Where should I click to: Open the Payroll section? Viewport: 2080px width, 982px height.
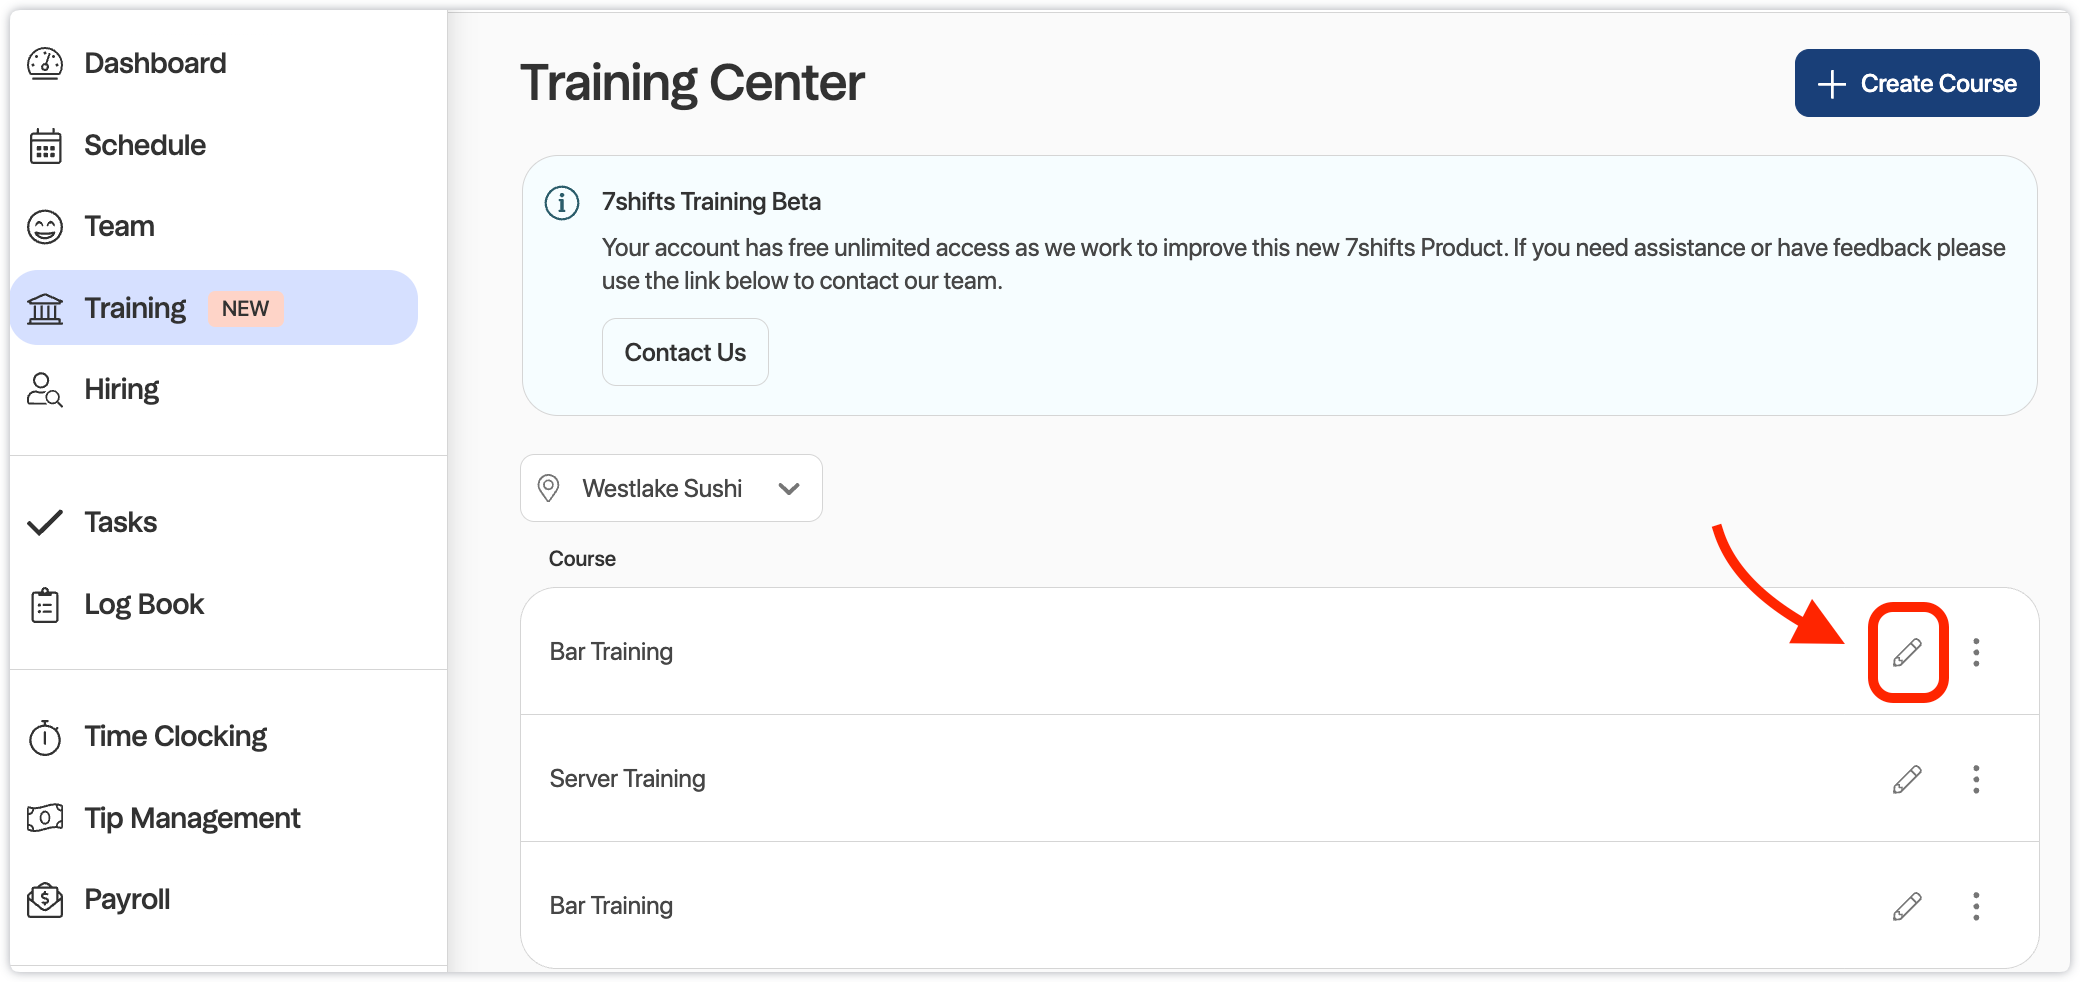click(x=126, y=899)
